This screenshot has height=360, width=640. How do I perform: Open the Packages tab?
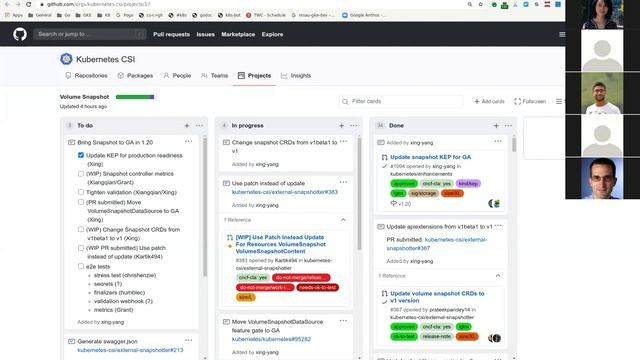[135, 76]
